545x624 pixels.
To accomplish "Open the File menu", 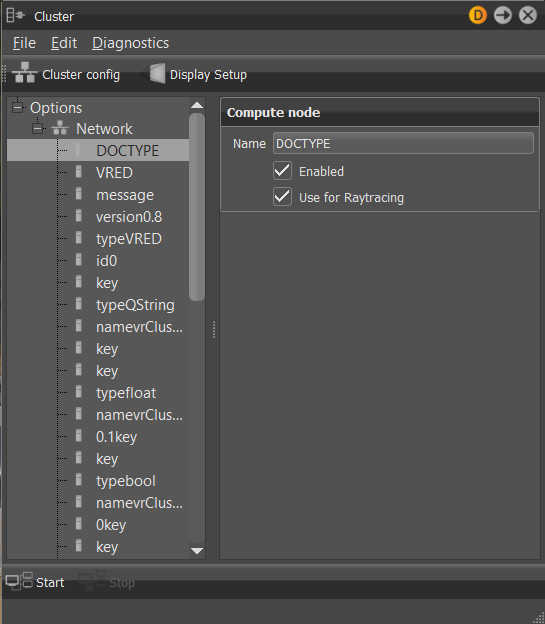I will [24, 43].
